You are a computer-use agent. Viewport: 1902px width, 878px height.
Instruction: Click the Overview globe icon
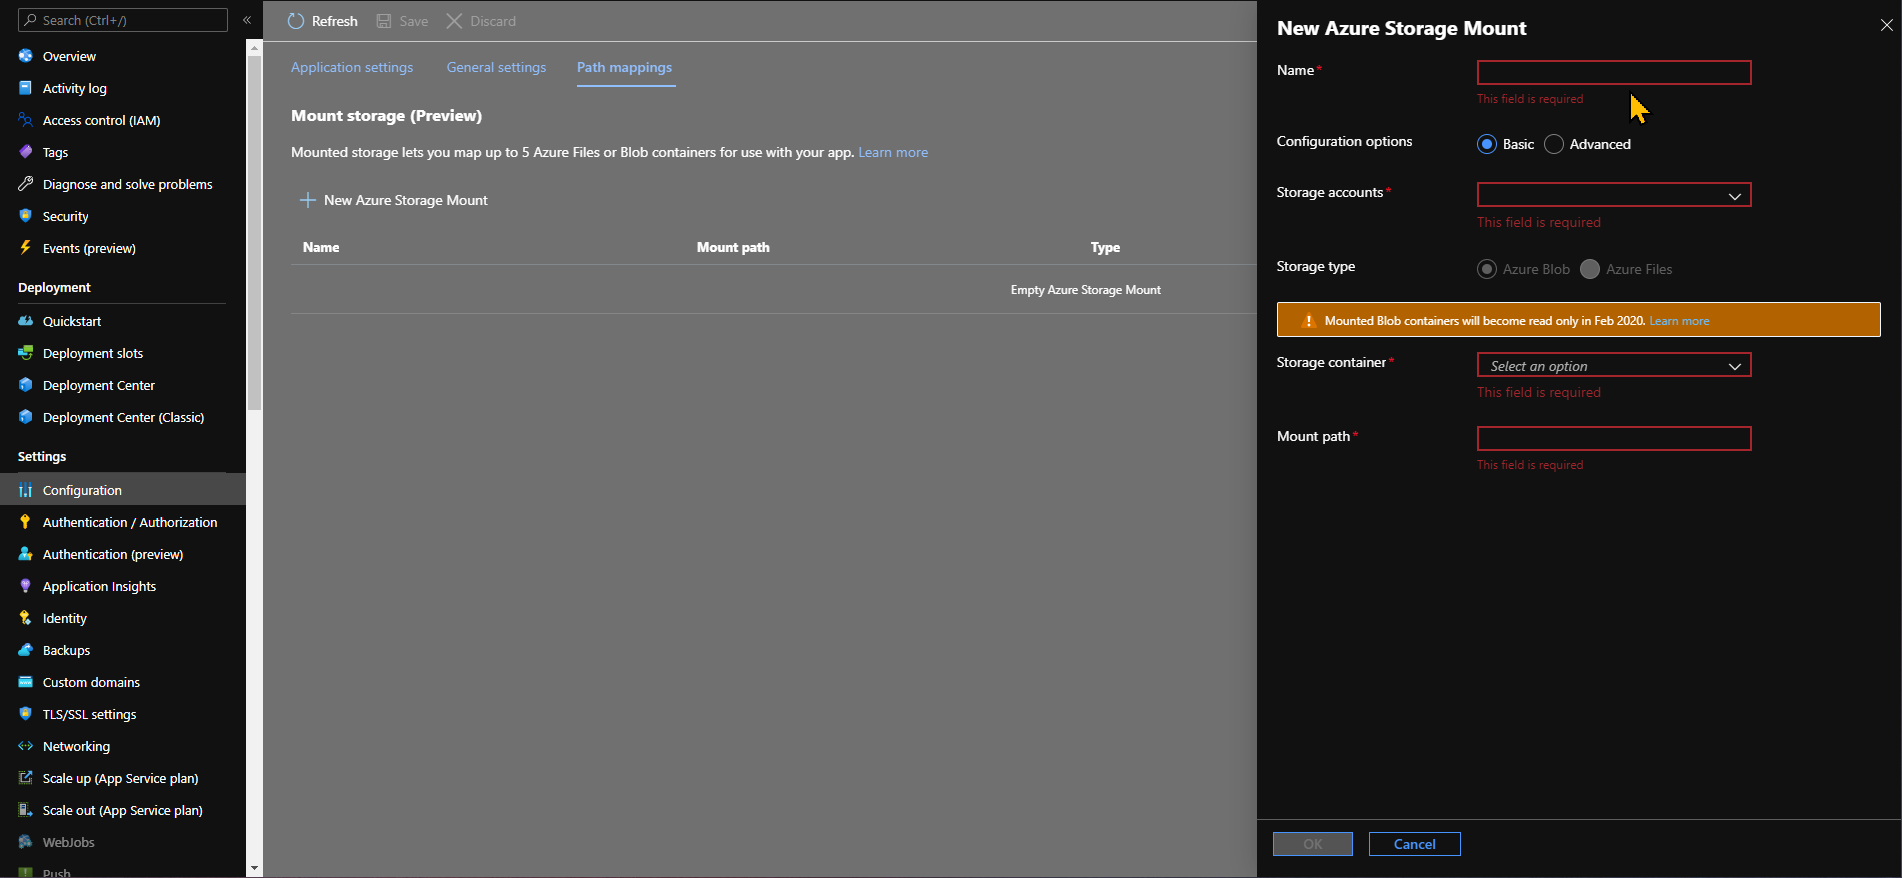[x=26, y=56]
